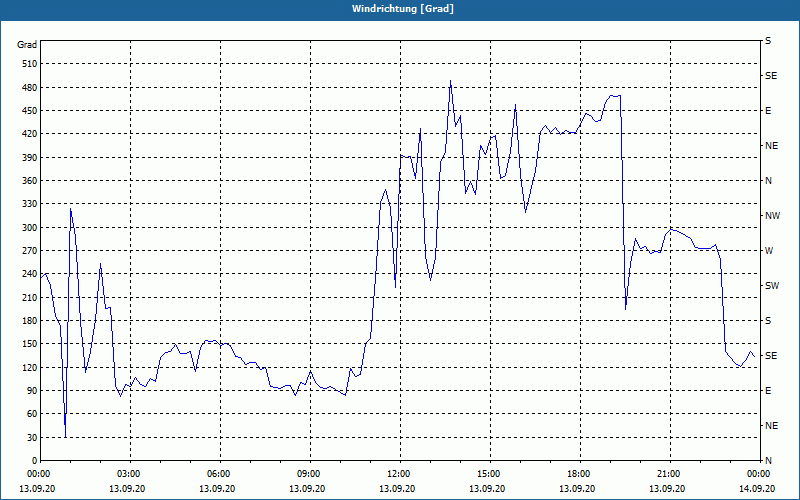Click the 14.09.20 date label

point(758,489)
